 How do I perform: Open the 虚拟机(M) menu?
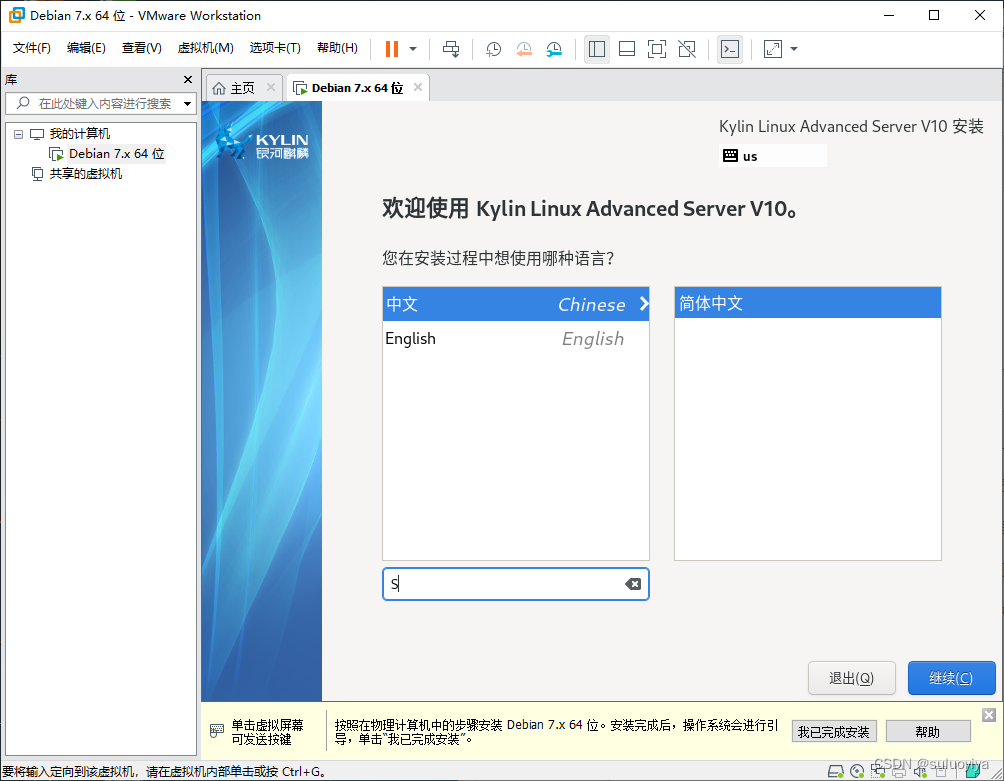(x=205, y=47)
